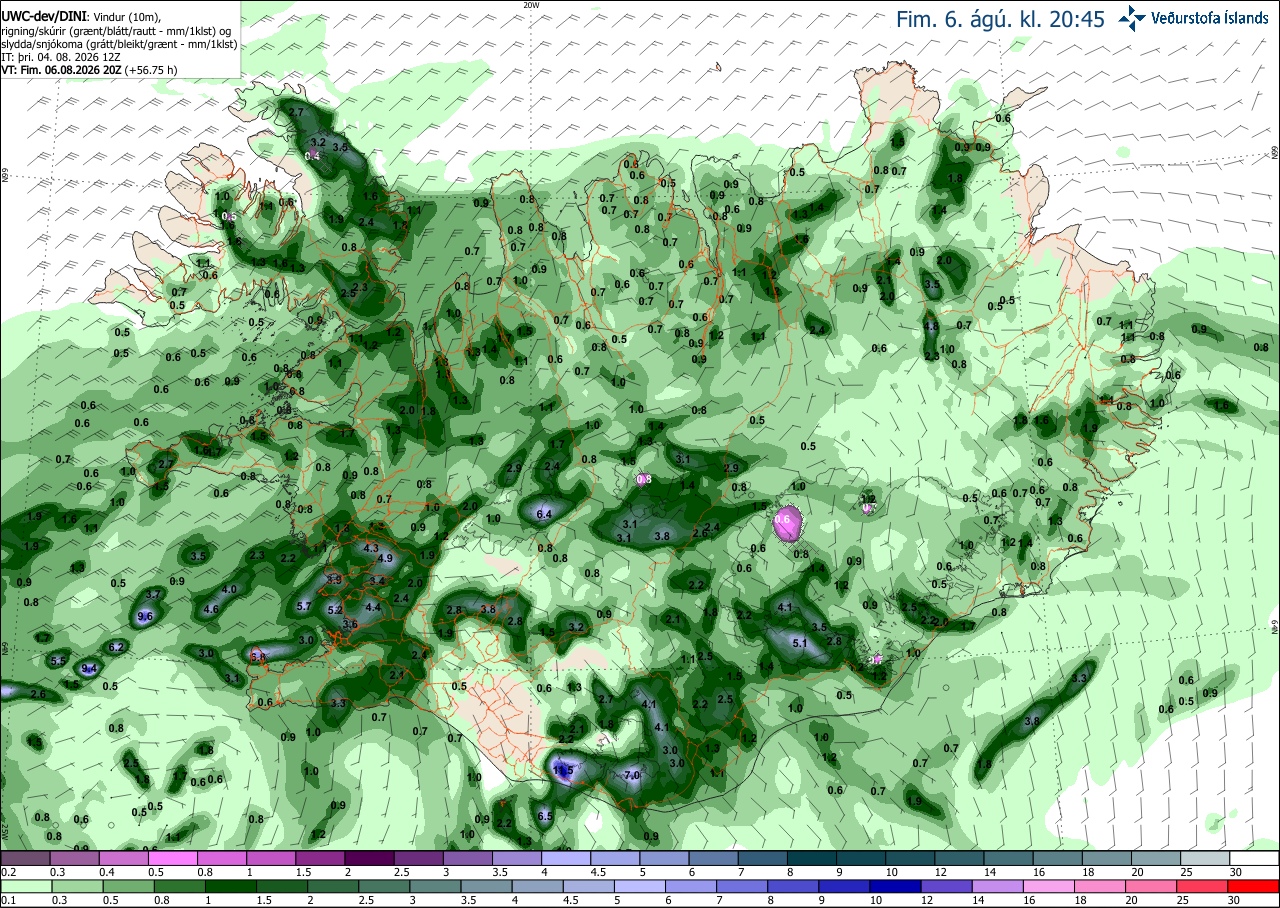Click the 5.1 precipitation cell in southeast Iceland
The image size is (1280, 908).
[799, 643]
